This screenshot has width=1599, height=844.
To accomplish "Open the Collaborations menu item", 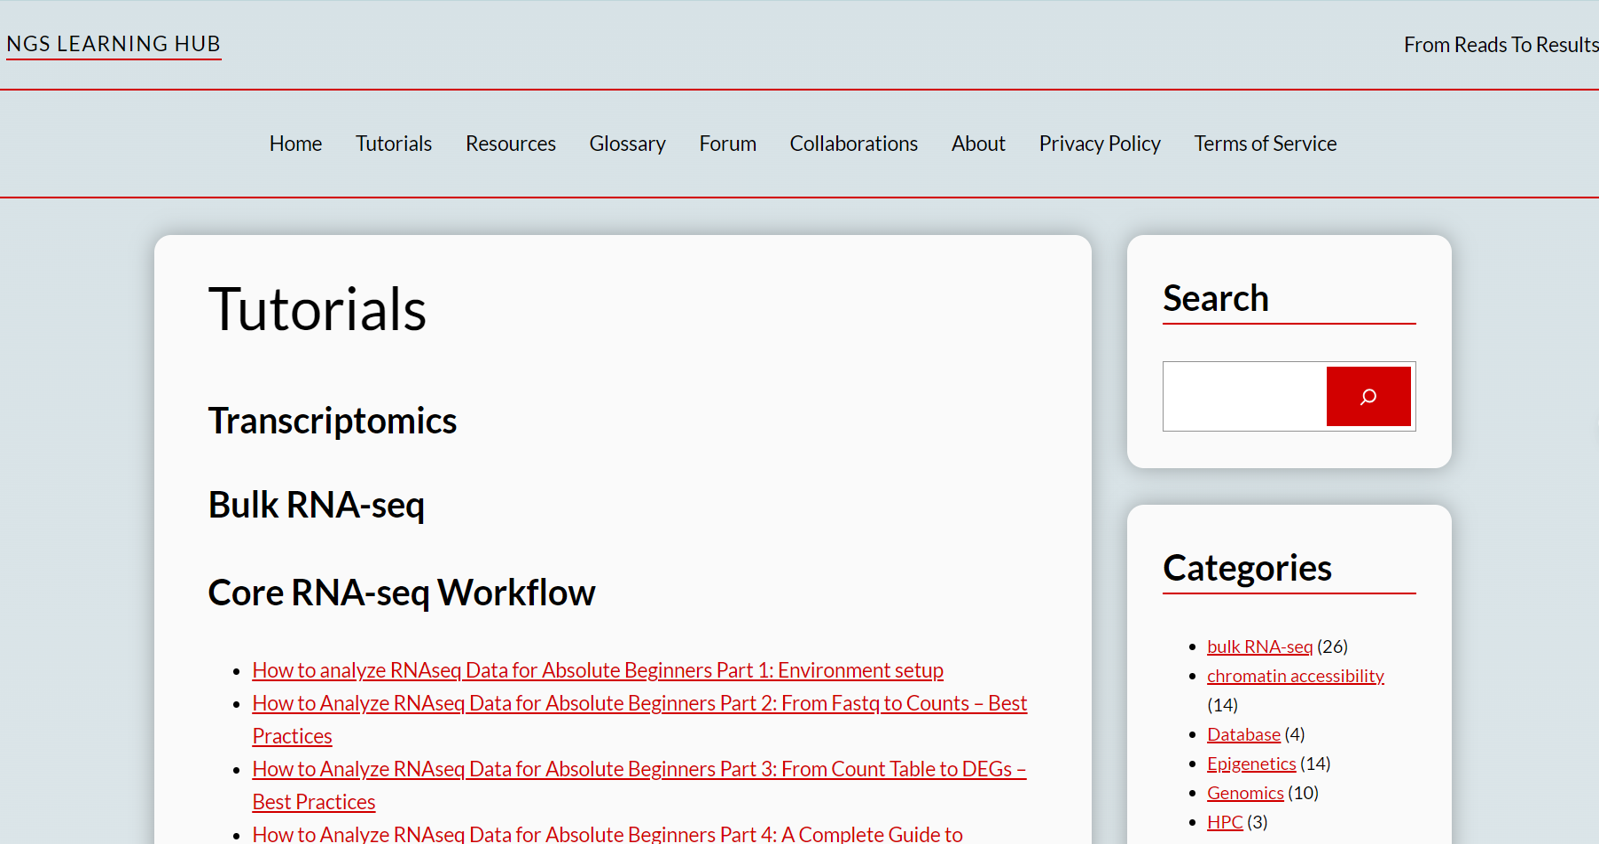I will (853, 144).
